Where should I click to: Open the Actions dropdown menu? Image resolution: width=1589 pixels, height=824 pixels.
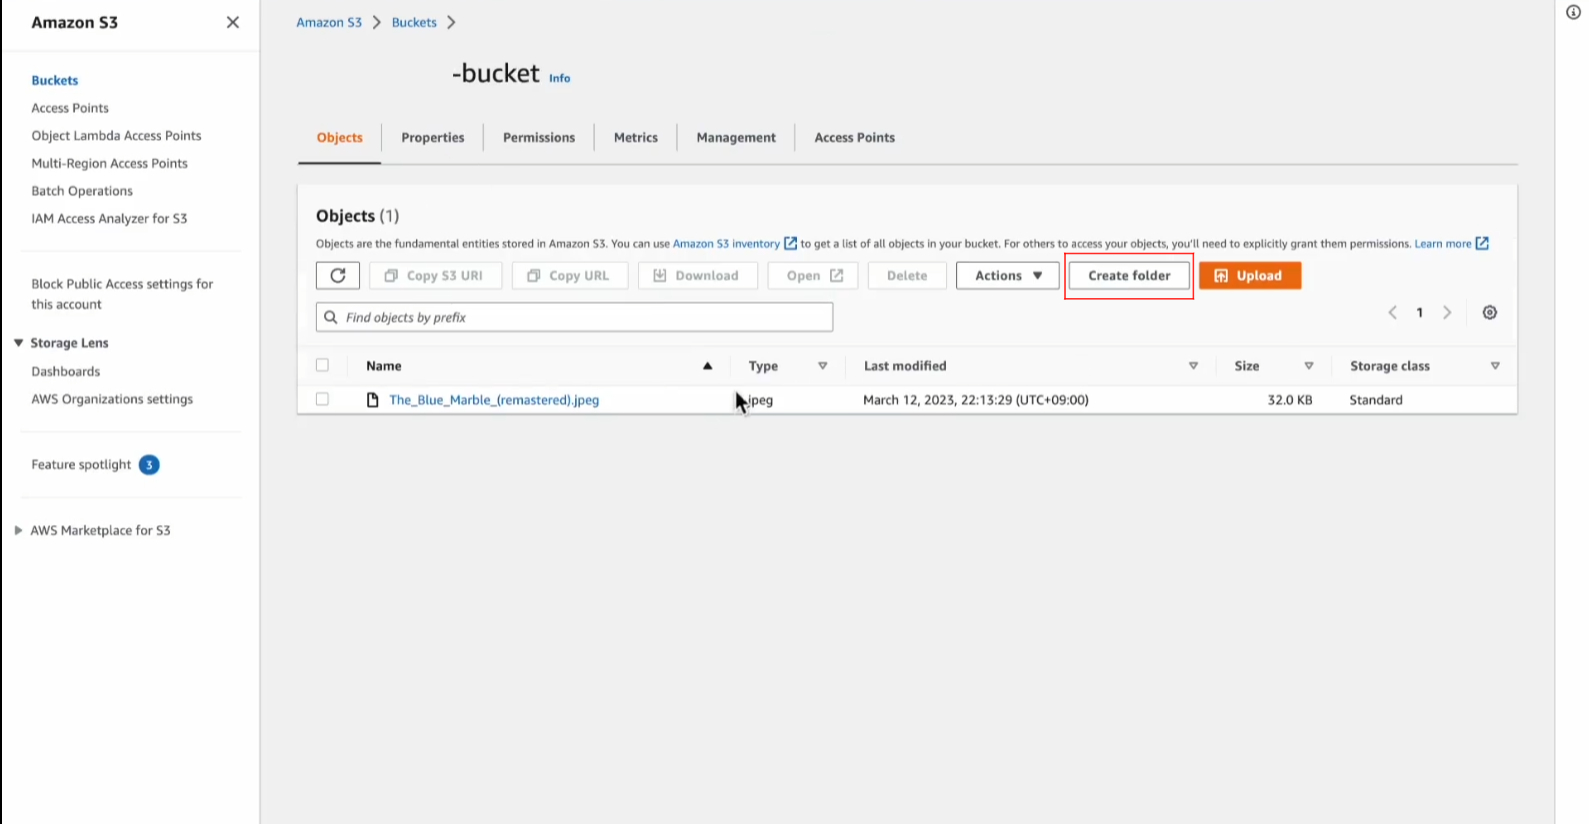tap(1008, 275)
